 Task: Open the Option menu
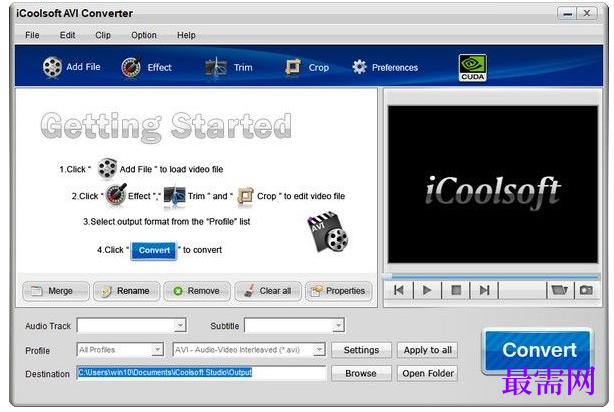(x=144, y=35)
